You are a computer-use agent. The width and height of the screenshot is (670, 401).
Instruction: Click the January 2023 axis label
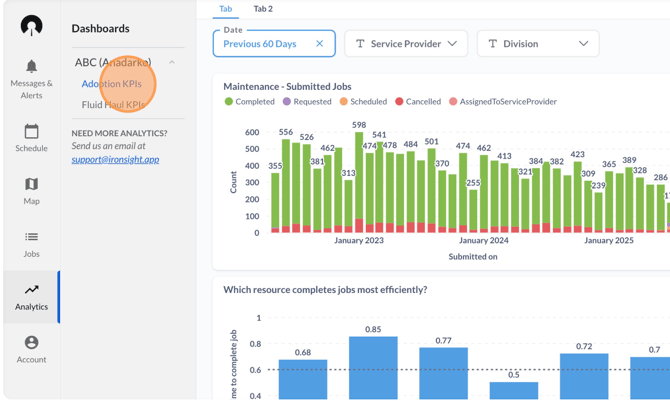(x=359, y=240)
